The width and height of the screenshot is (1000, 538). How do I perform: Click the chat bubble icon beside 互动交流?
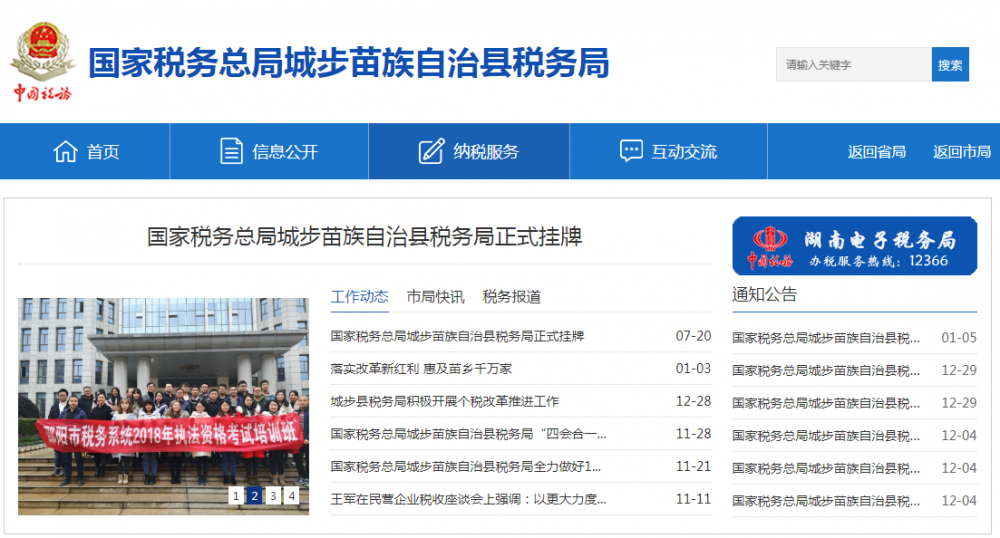tap(631, 150)
